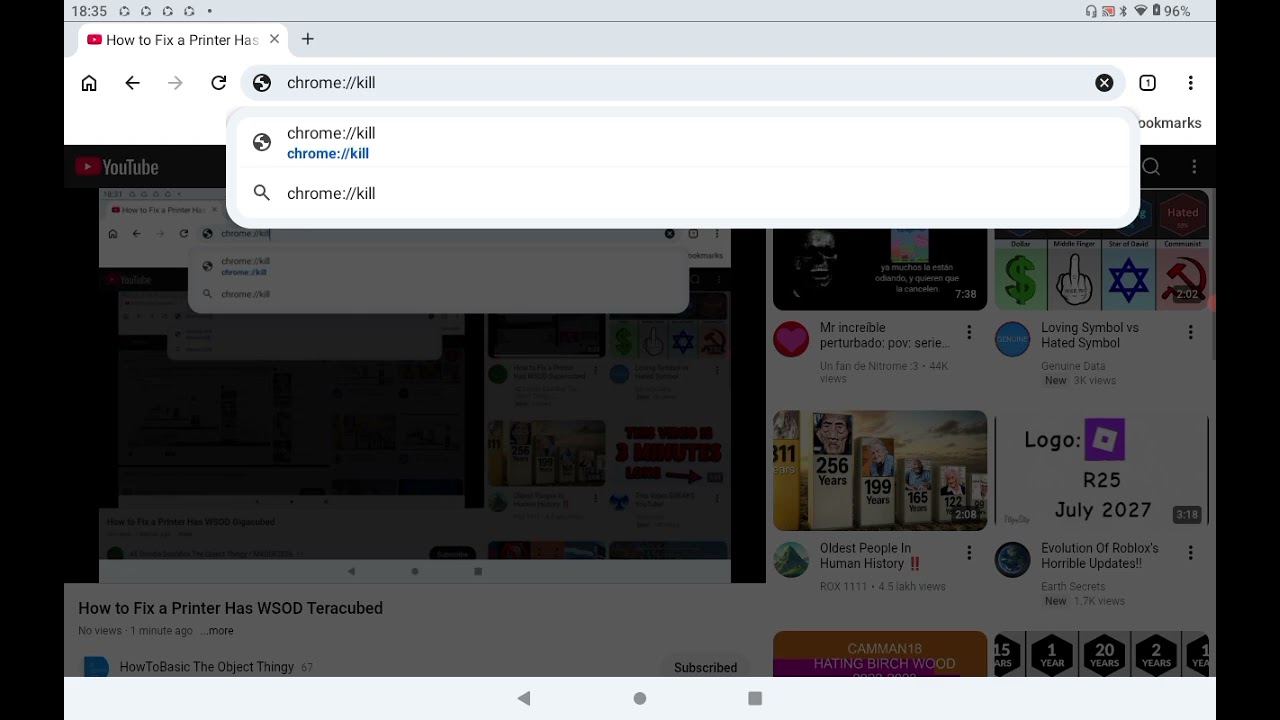Click the YouTube logo
Image resolution: width=1280 pixels, height=720 pixels.
pos(117,167)
